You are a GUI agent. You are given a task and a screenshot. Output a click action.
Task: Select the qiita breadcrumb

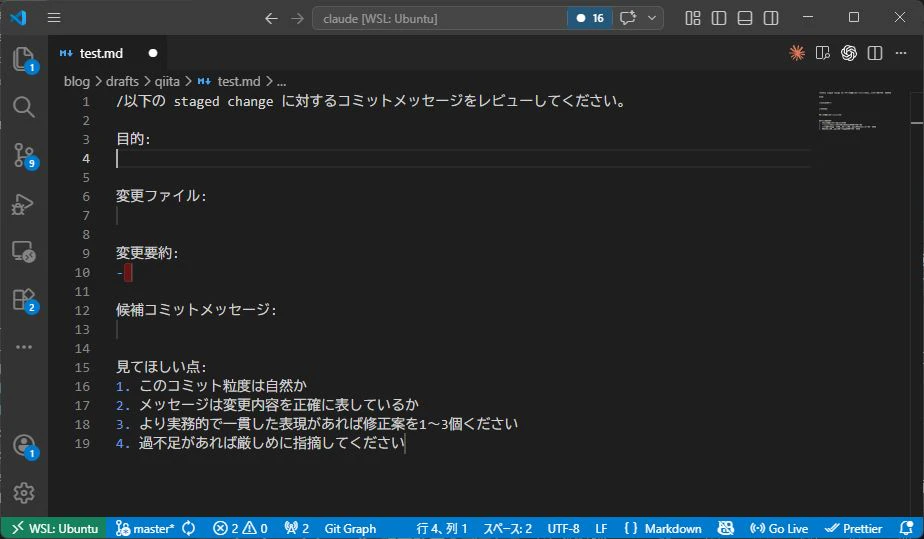167,81
